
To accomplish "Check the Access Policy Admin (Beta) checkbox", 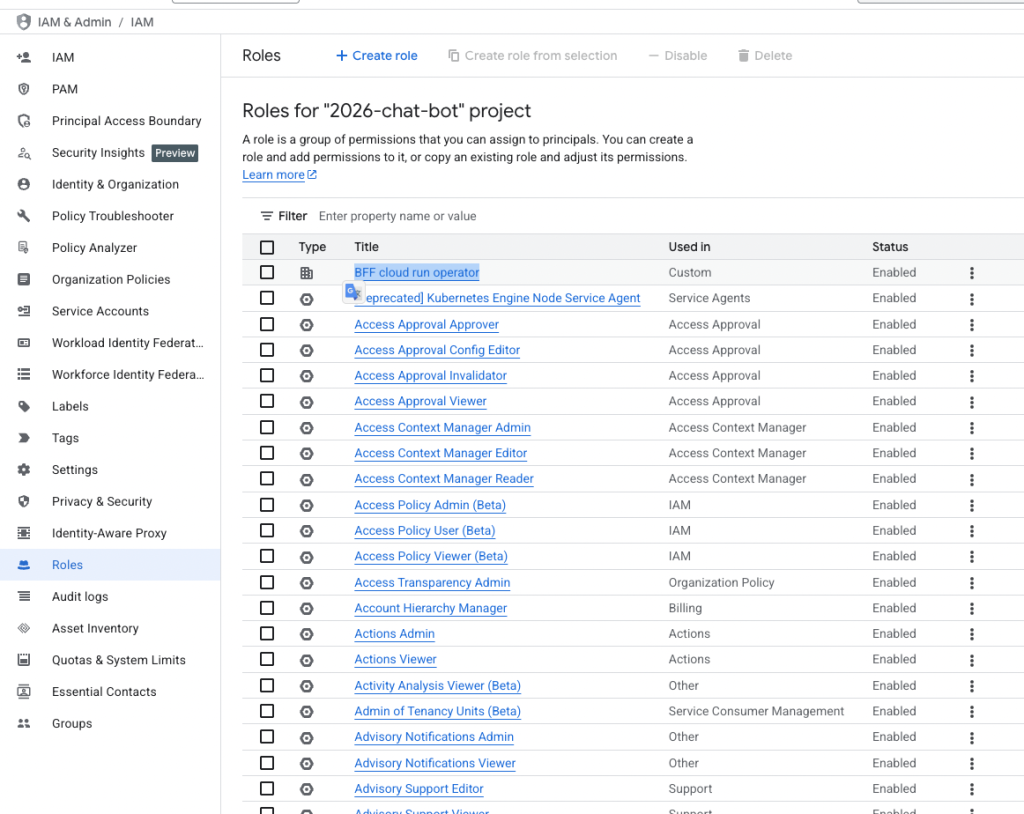I will pos(267,504).
